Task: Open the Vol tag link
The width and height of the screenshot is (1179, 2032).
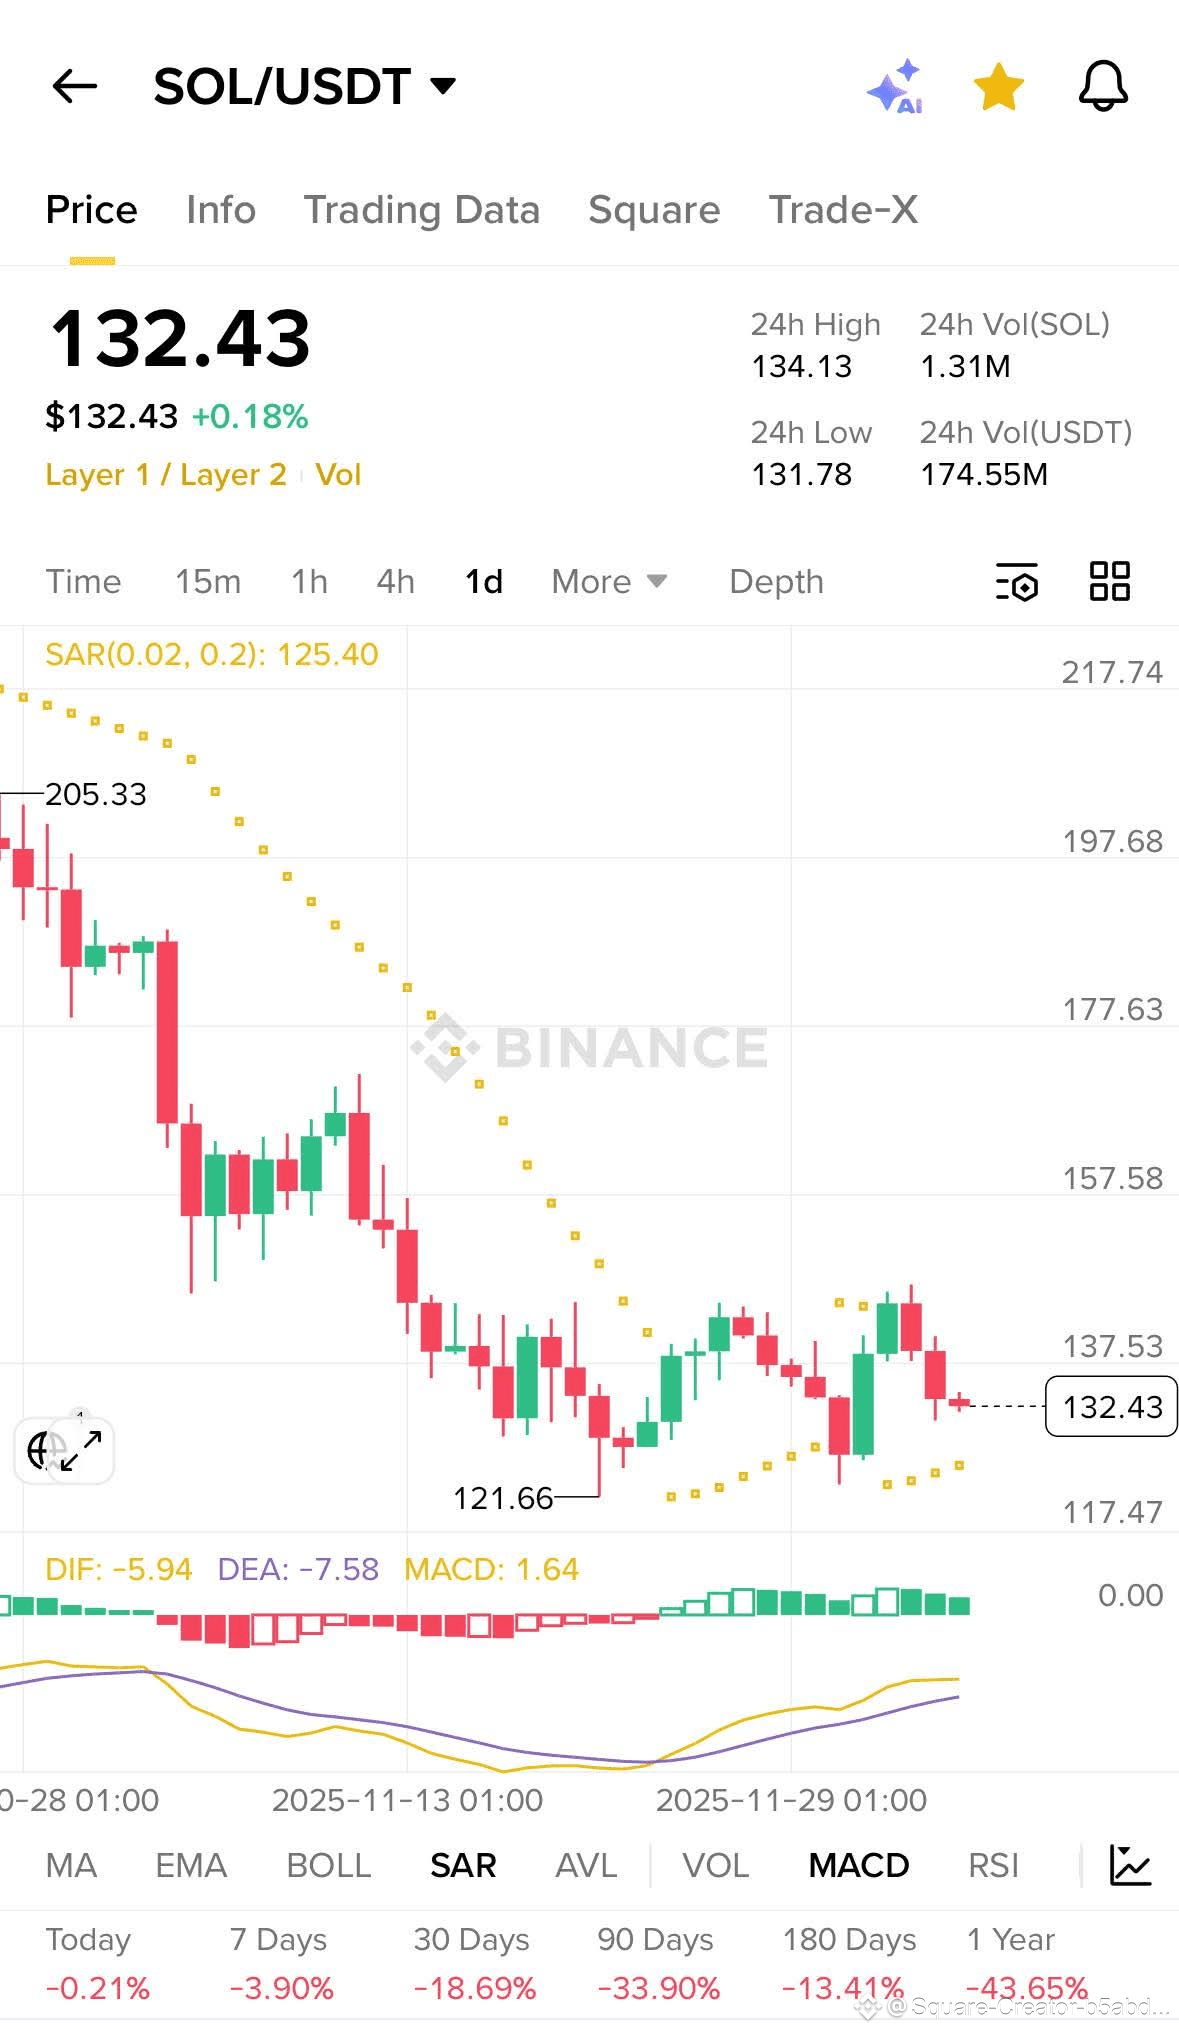Action: click(338, 474)
